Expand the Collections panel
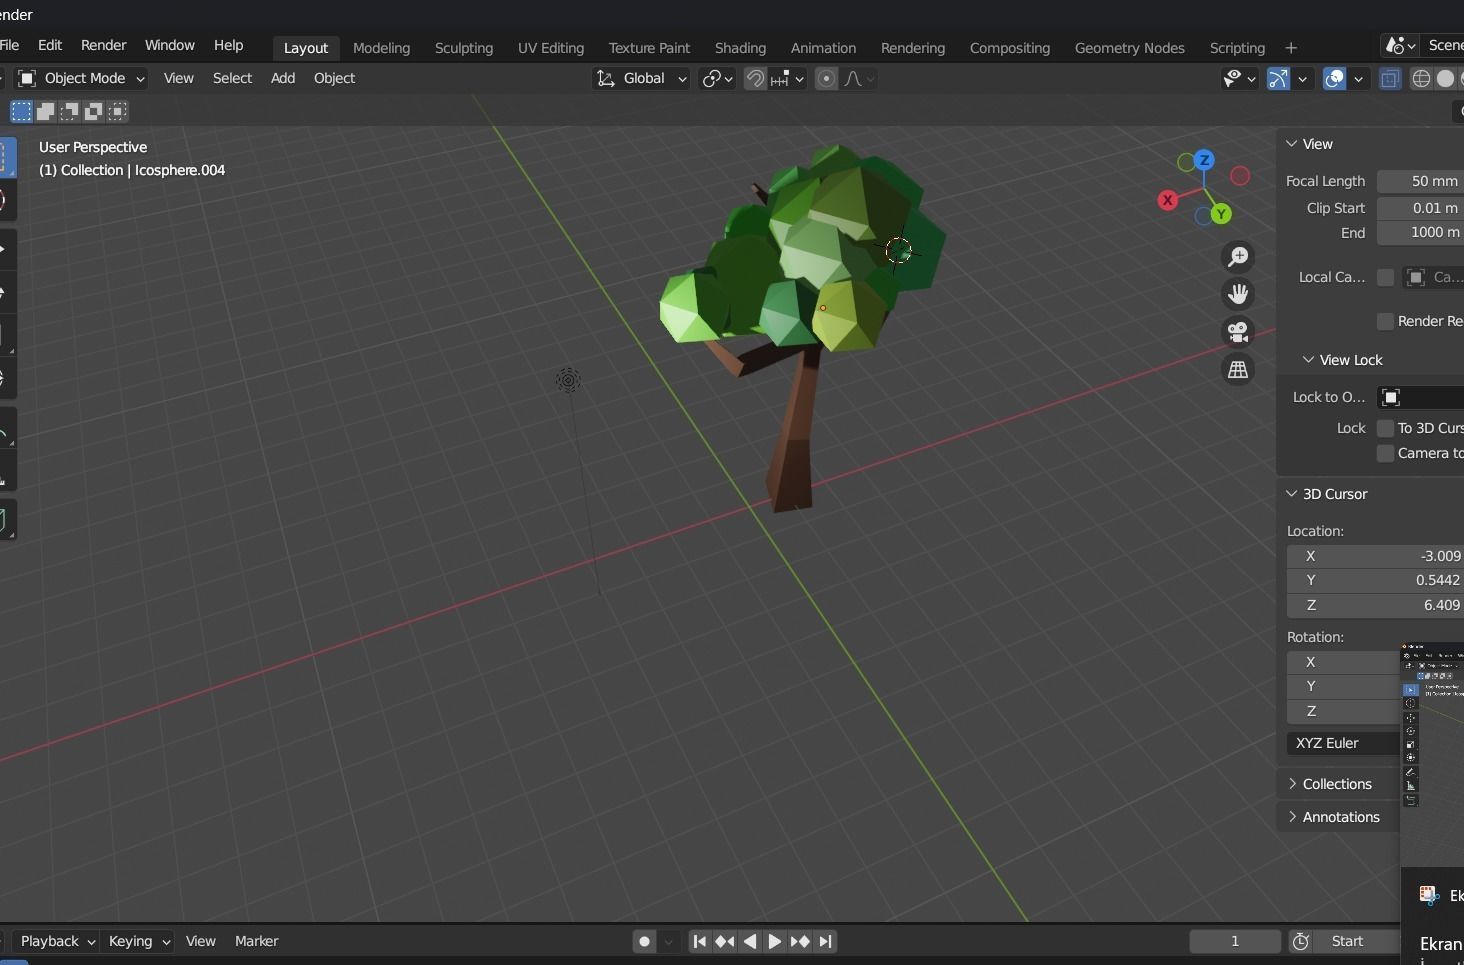Viewport: 1464px width, 965px height. coord(1292,784)
